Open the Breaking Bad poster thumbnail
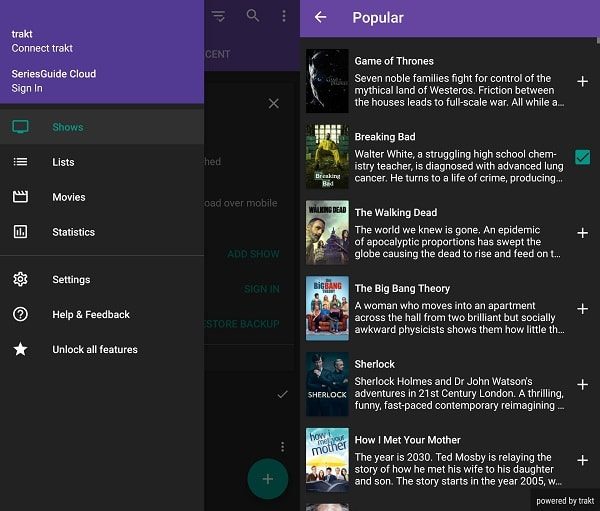The height and width of the screenshot is (511, 600). point(327,157)
